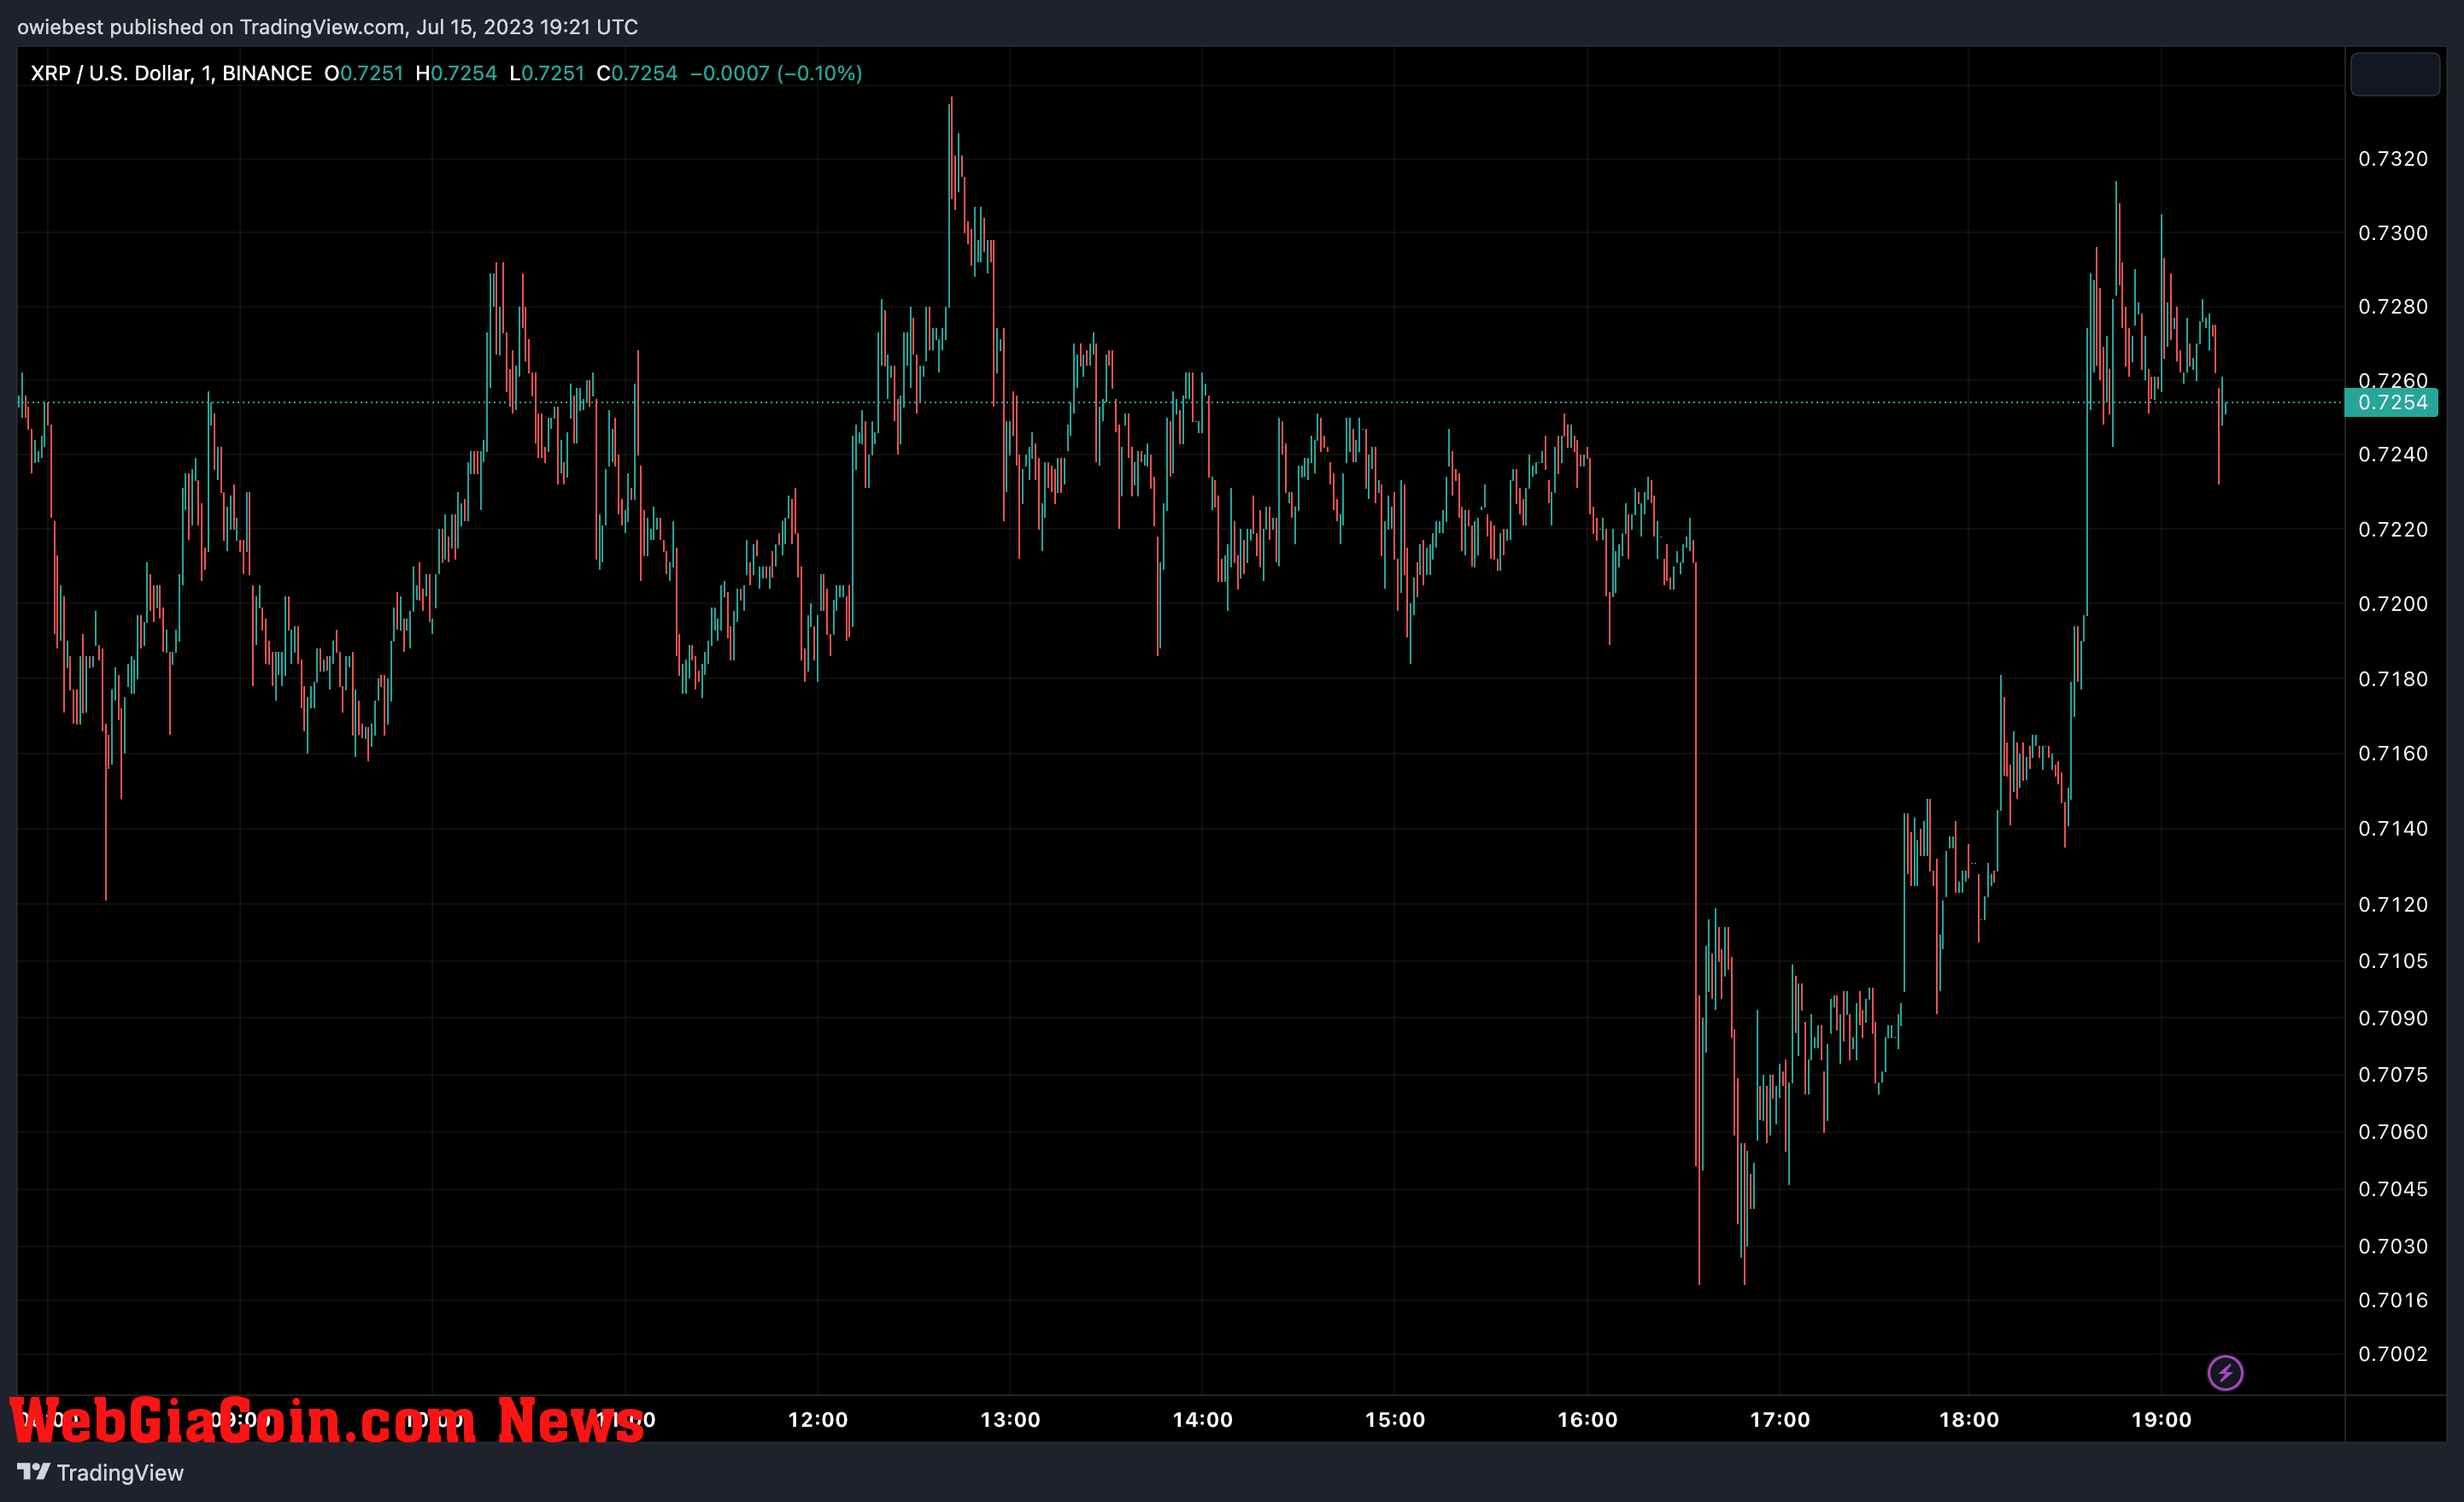This screenshot has width=2464, height=1502.
Task: Click the 17:00 time axis label
Action: coord(1779,1419)
